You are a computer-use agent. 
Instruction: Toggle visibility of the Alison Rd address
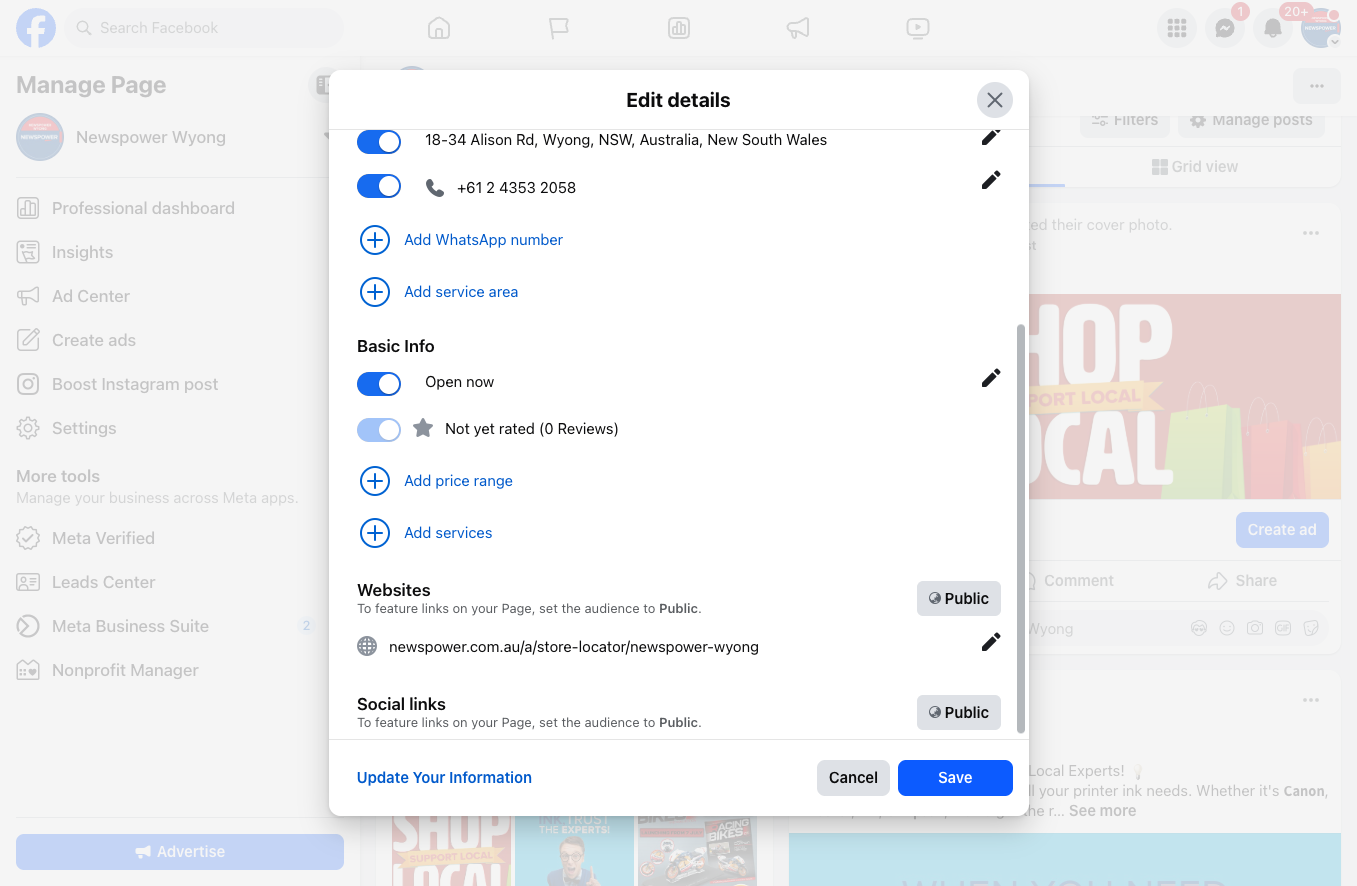(379, 141)
